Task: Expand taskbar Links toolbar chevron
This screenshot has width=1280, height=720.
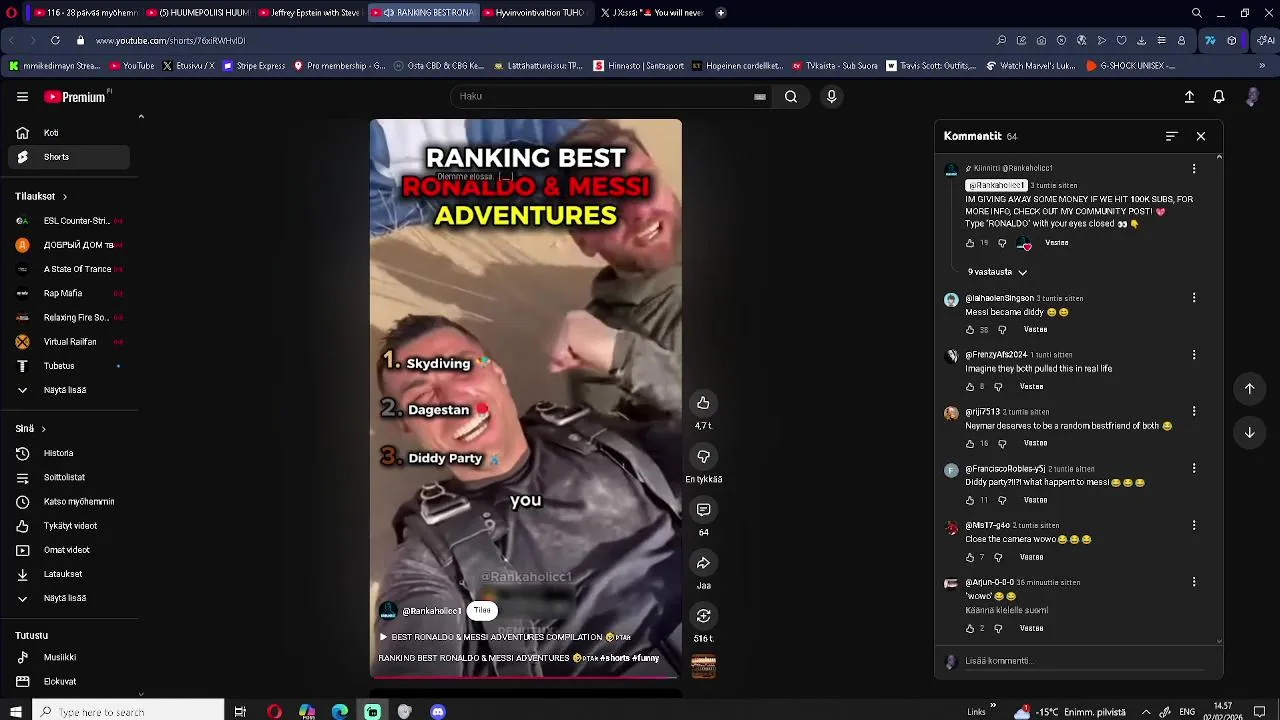Action: [x=992, y=706]
